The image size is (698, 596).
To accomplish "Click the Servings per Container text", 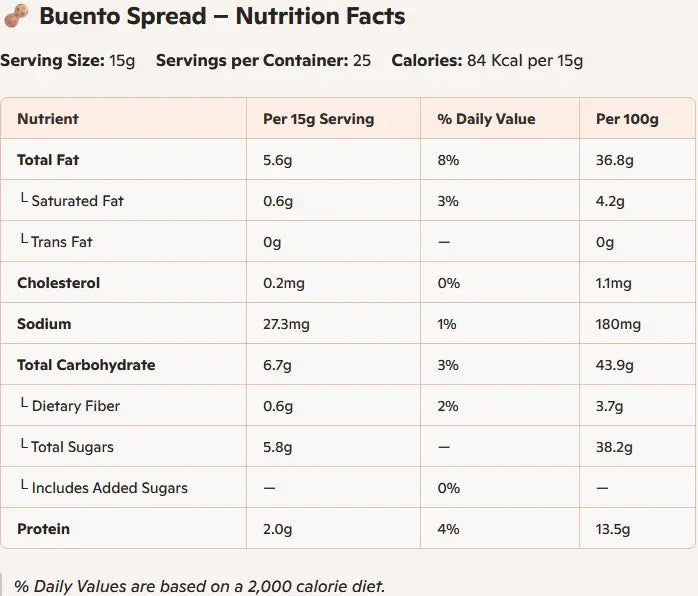I will 263,60.
